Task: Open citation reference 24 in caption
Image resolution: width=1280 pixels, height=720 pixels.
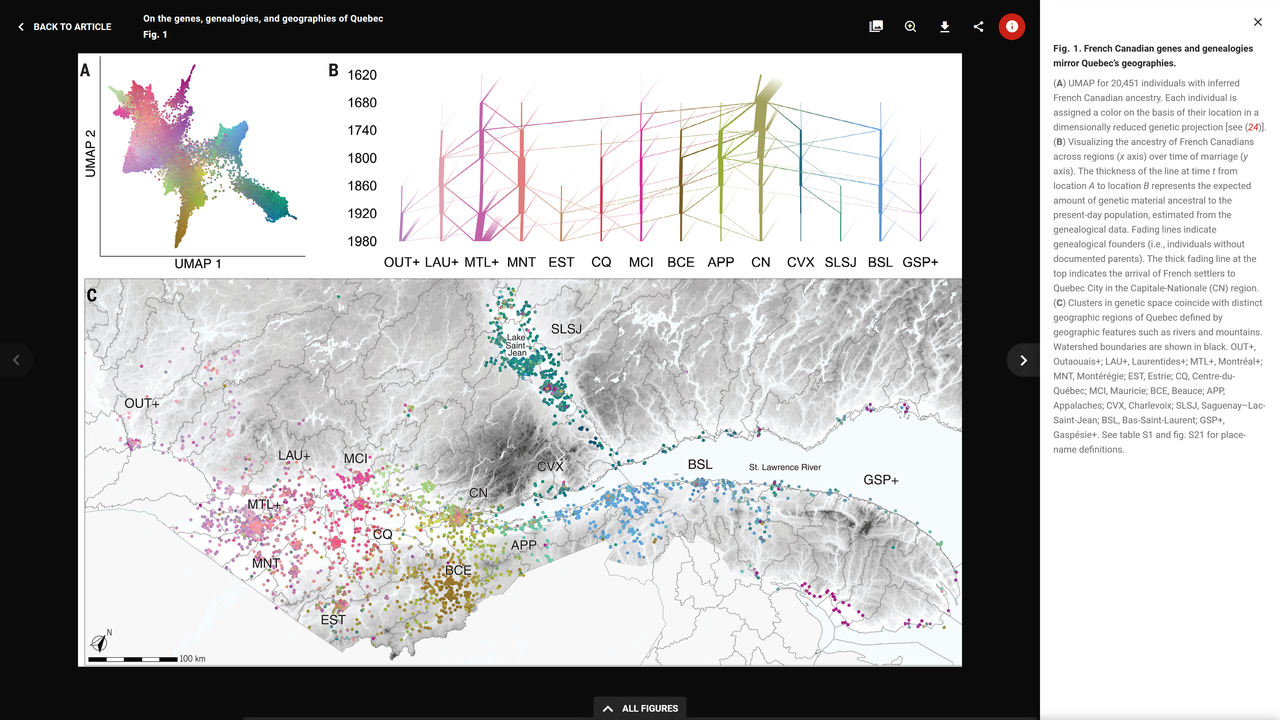Action: pyautogui.click(x=1253, y=127)
